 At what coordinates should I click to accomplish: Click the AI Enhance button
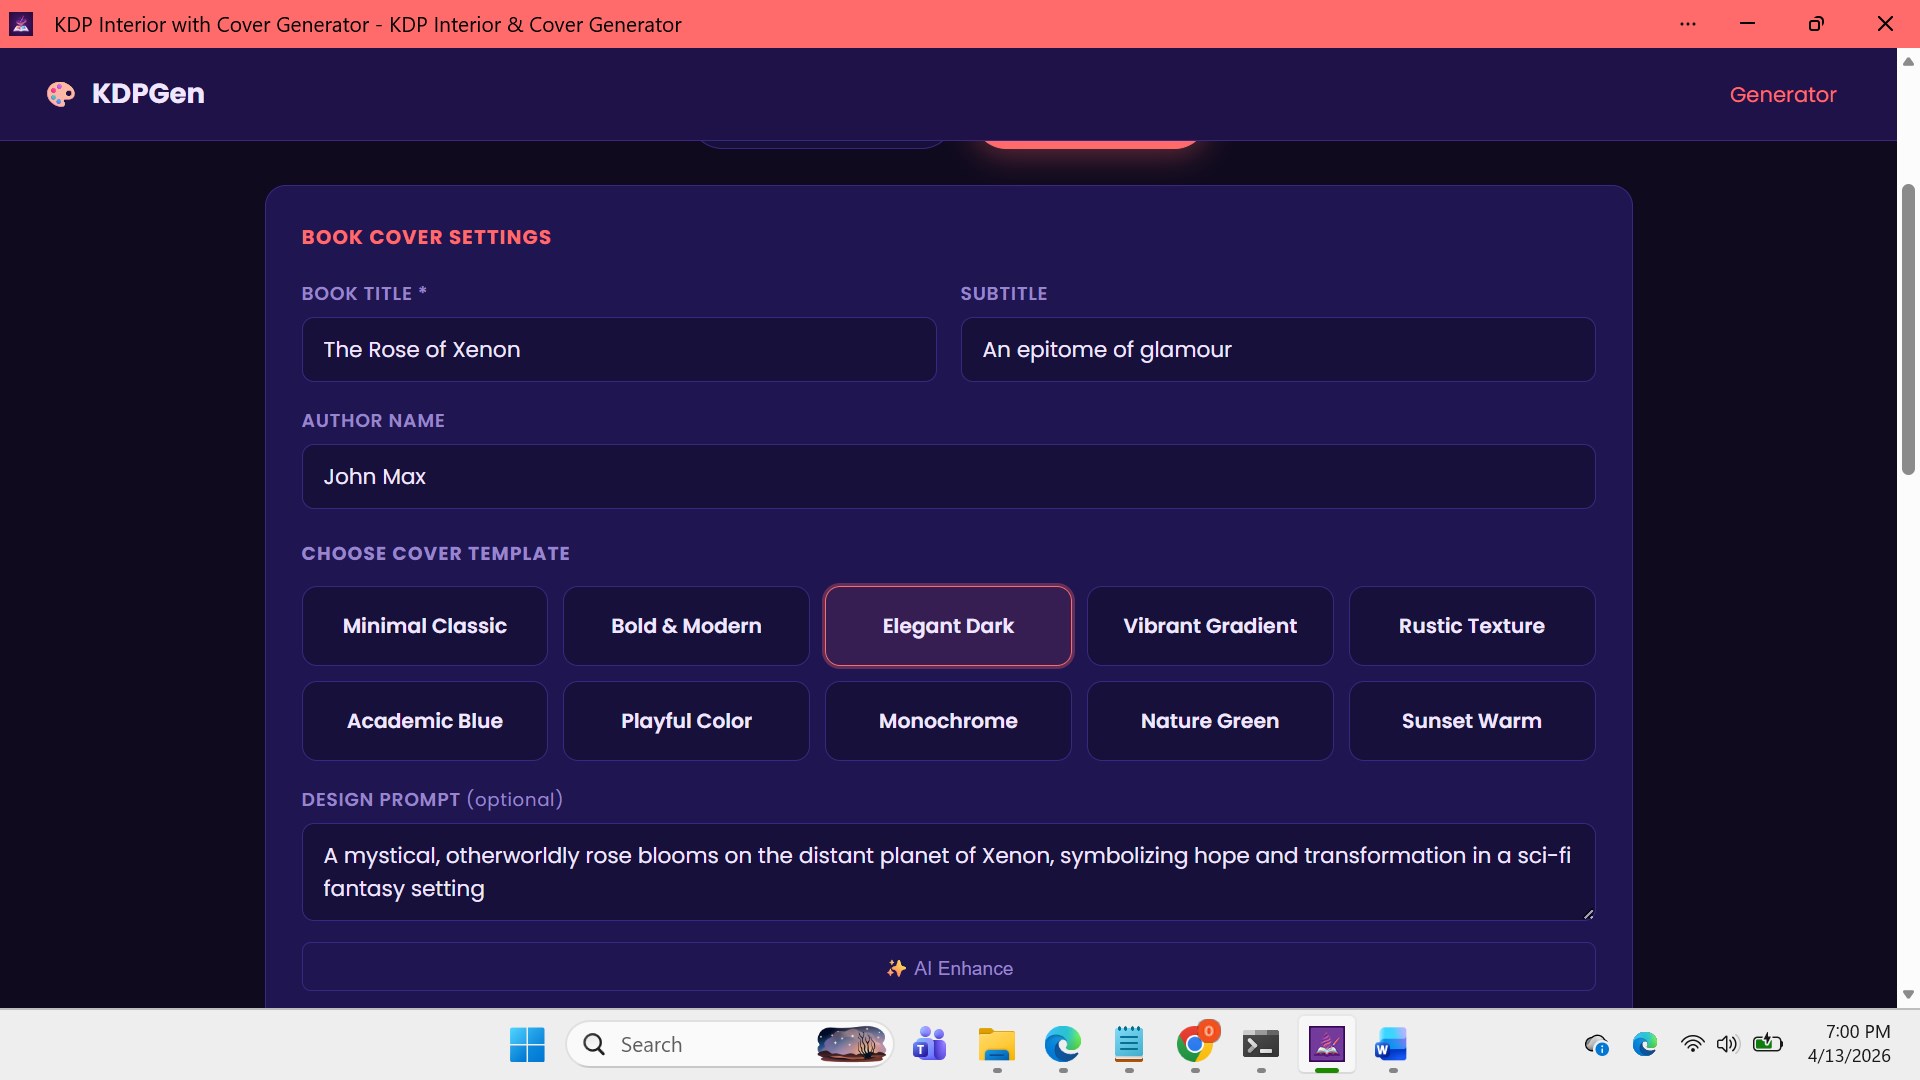[x=948, y=967]
